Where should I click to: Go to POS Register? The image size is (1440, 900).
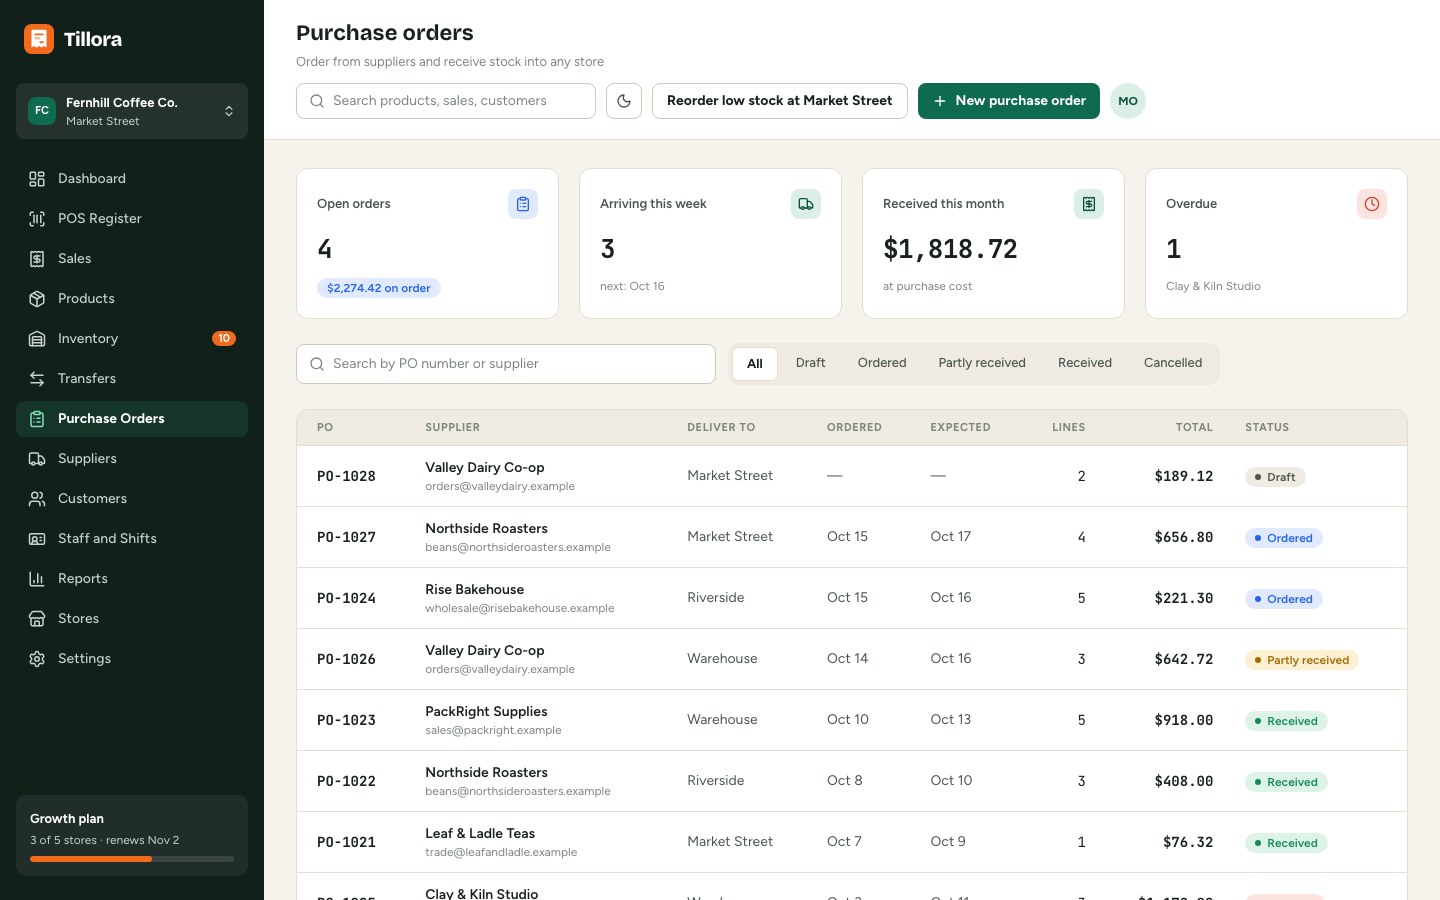[132, 219]
